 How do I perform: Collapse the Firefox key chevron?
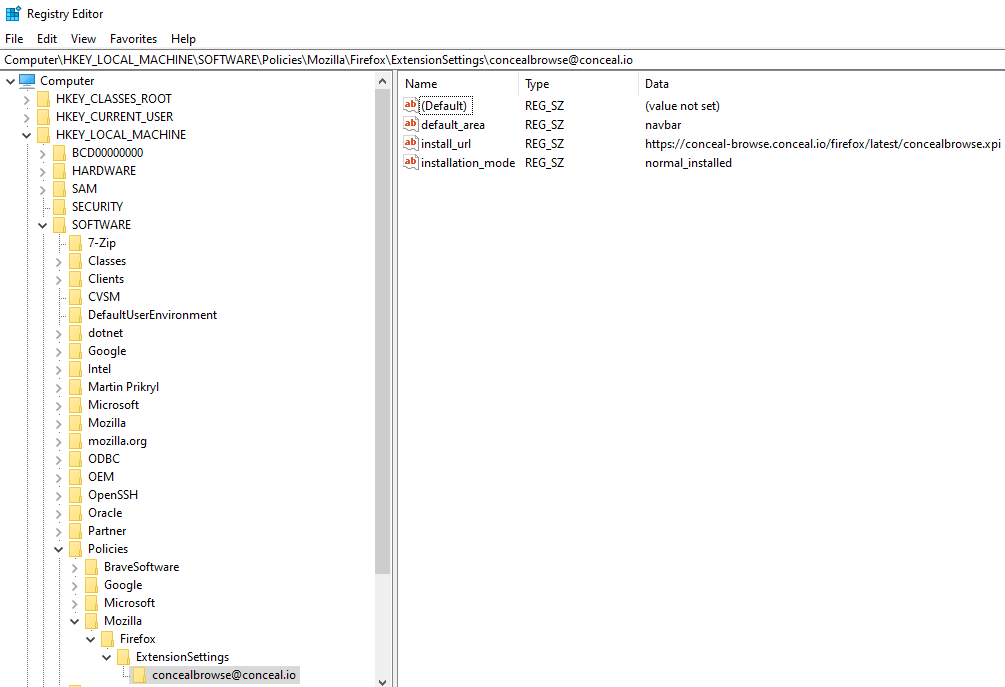(x=90, y=639)
